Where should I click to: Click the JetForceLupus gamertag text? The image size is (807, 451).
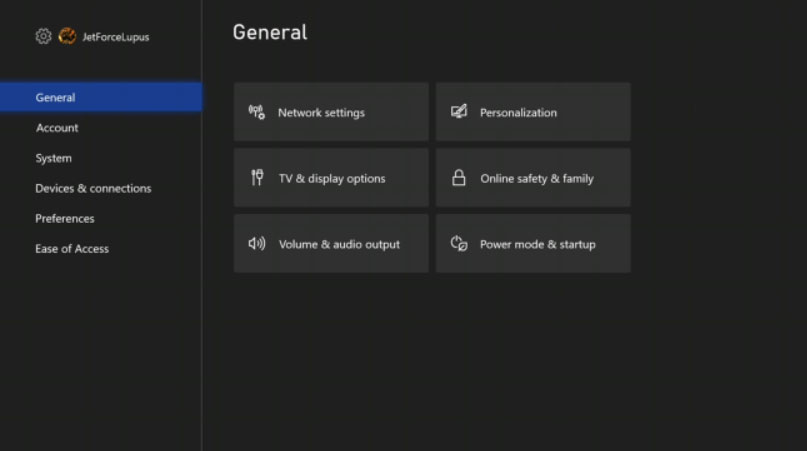coord(116,37)
